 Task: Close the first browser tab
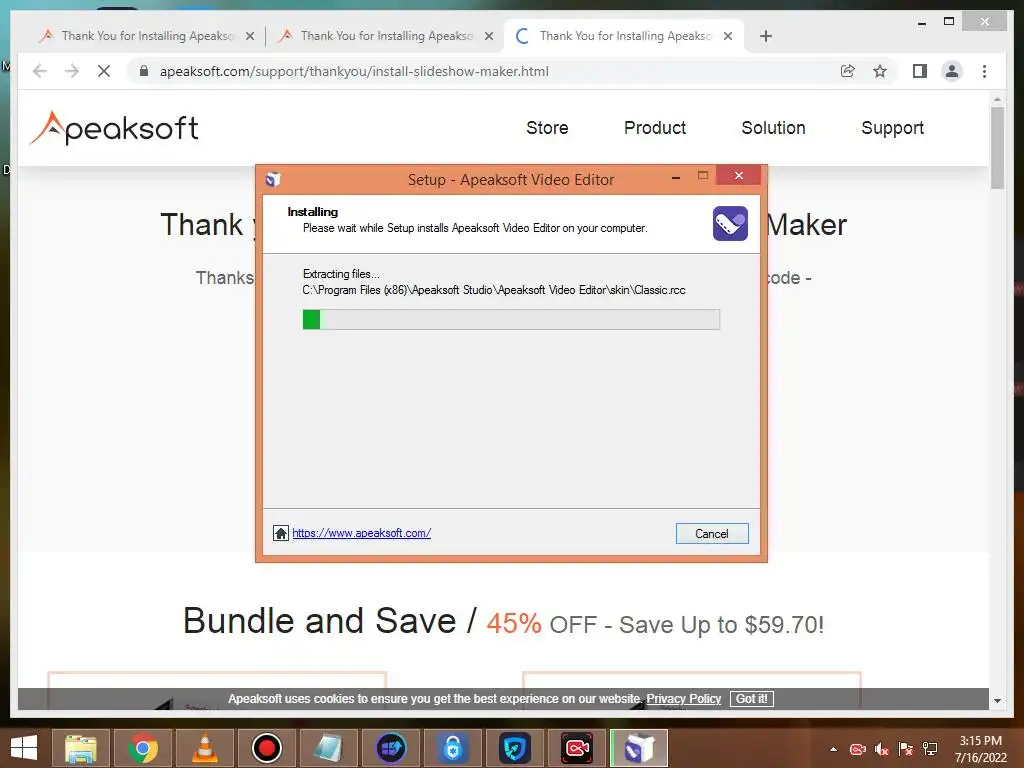[x=249, y=36]
